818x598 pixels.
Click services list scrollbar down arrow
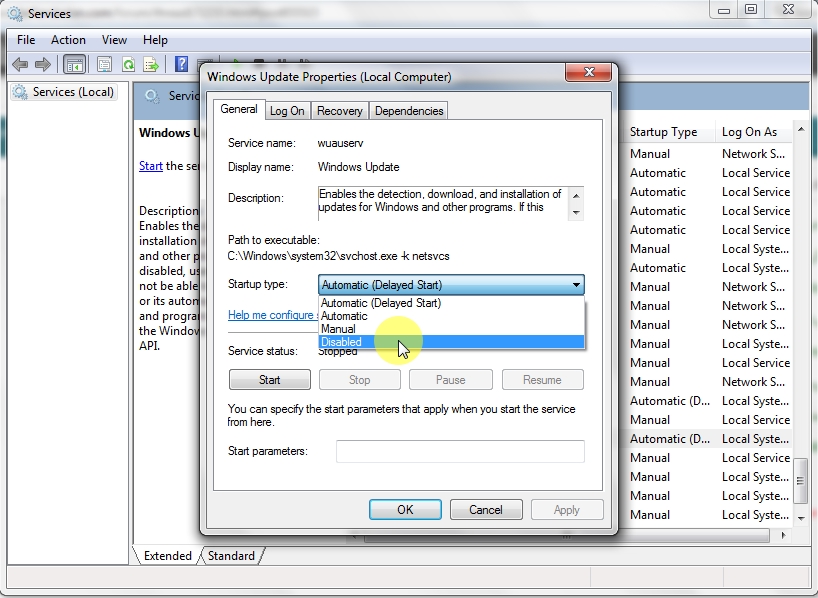click(801, 518)
